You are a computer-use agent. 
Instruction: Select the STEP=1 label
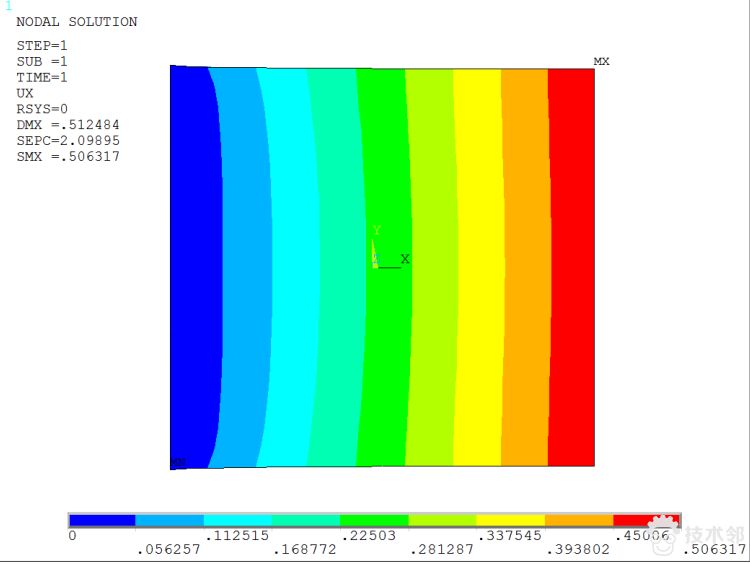click(x=42, y=46)
